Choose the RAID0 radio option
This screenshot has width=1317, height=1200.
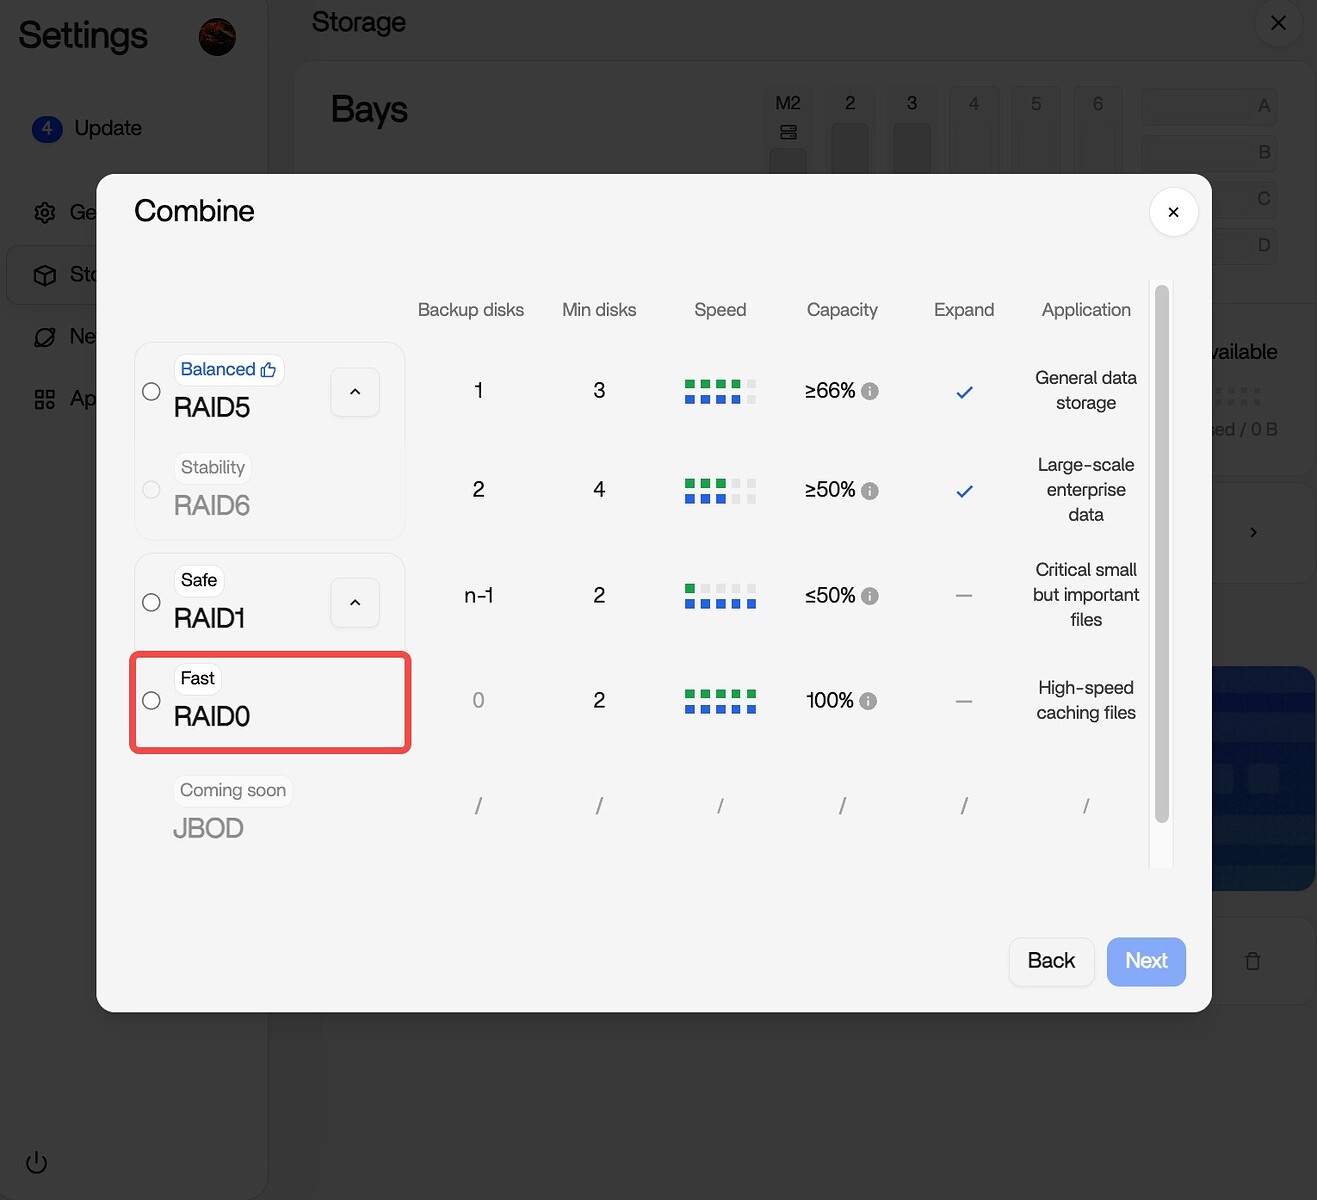(x=151, y=700)
